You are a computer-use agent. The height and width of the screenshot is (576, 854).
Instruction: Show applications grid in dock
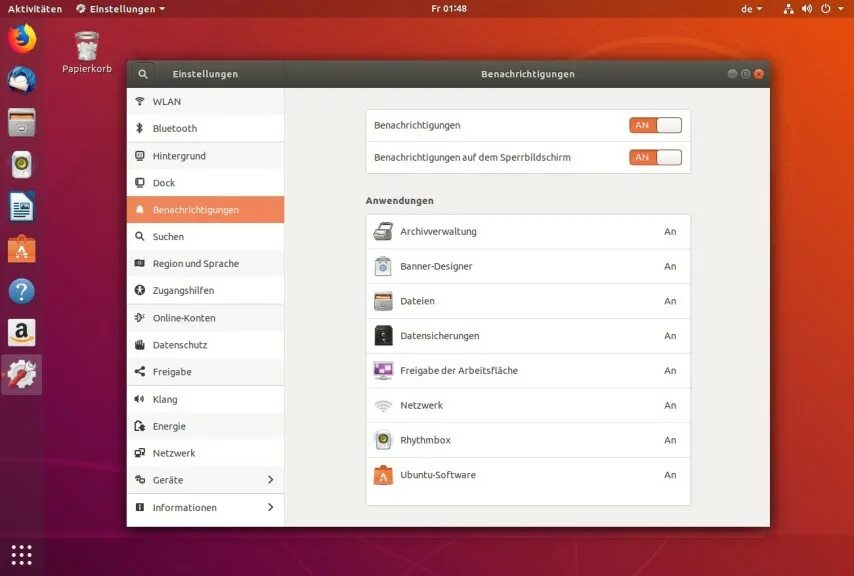point(22,555)
